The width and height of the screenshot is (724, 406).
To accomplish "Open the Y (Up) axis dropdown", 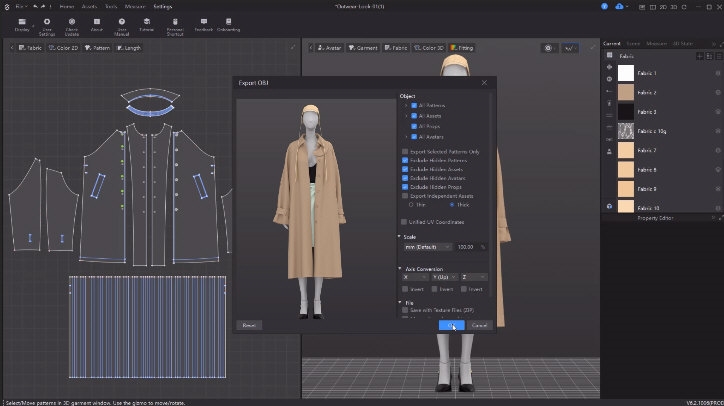I will click(x=444, y=277).
